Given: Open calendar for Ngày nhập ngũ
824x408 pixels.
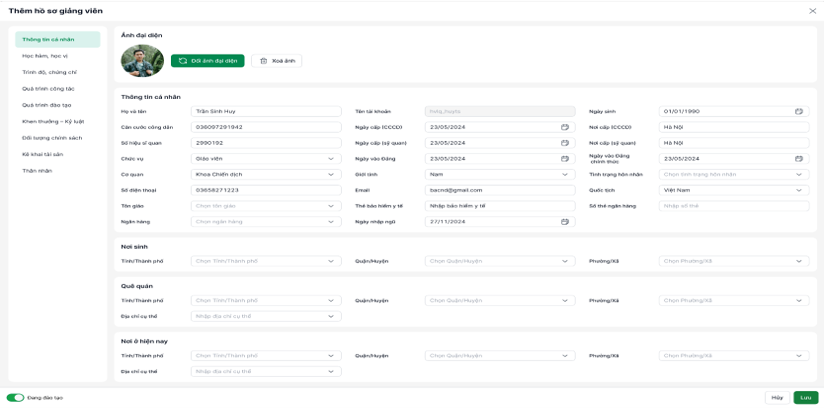Looking at the screenshot, I should (564, 222).
